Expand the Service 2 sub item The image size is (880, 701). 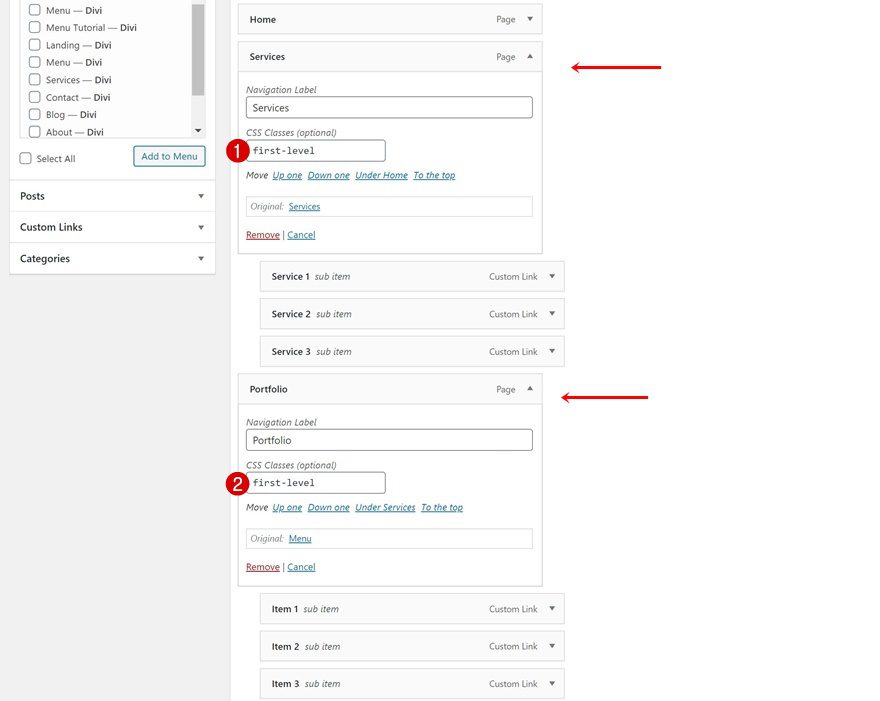point(551,313)
